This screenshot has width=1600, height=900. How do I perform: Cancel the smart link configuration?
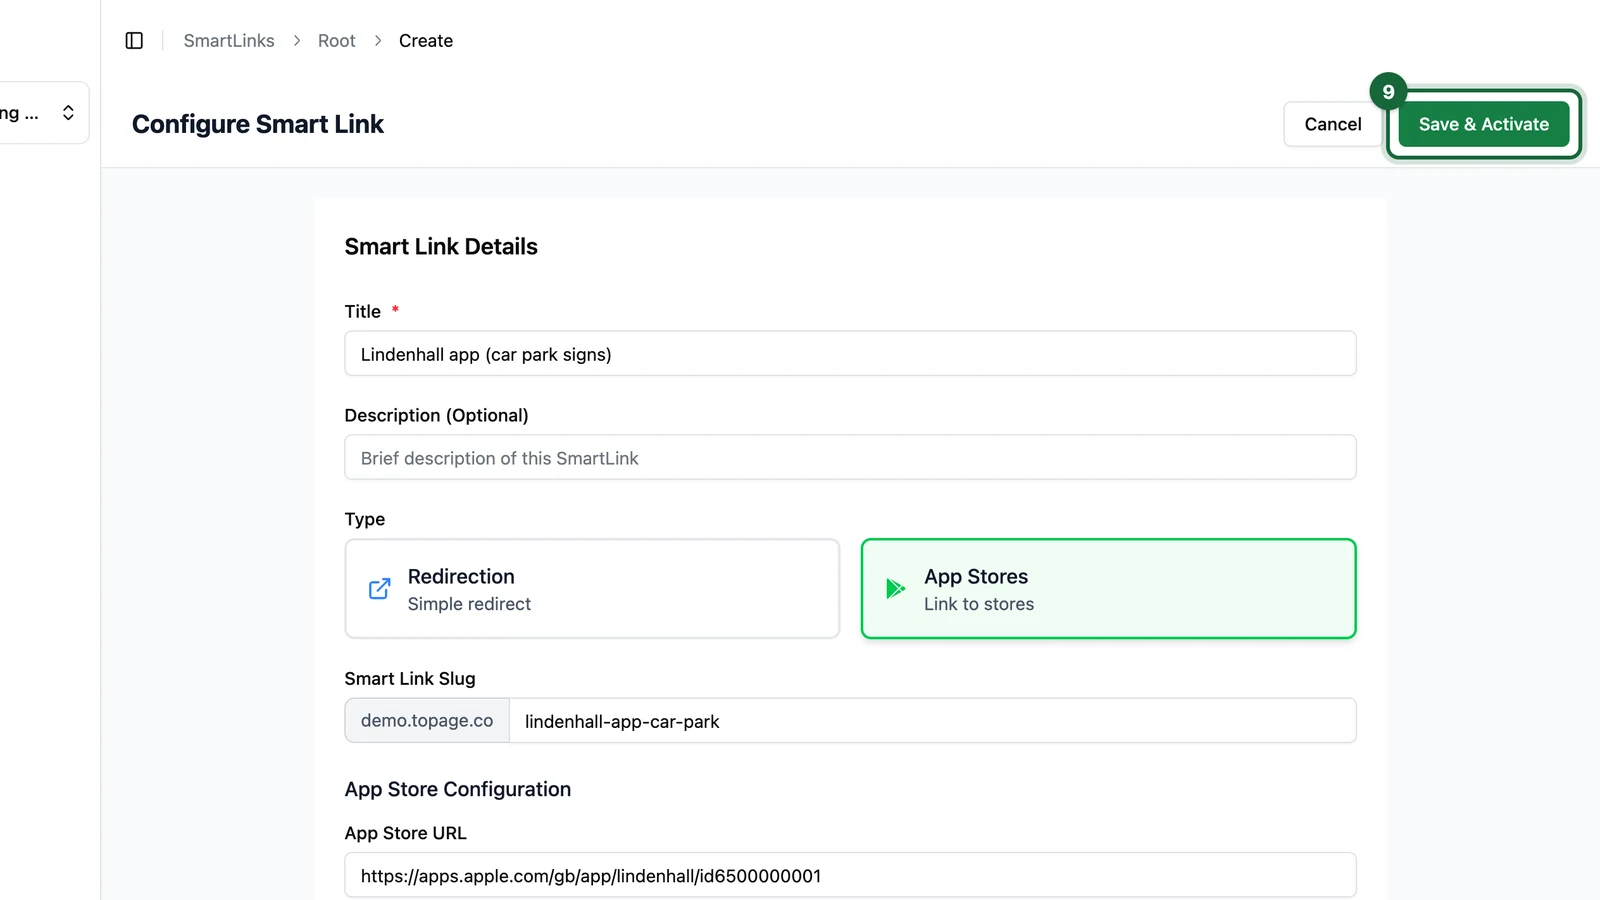[x=1333, y=124]
